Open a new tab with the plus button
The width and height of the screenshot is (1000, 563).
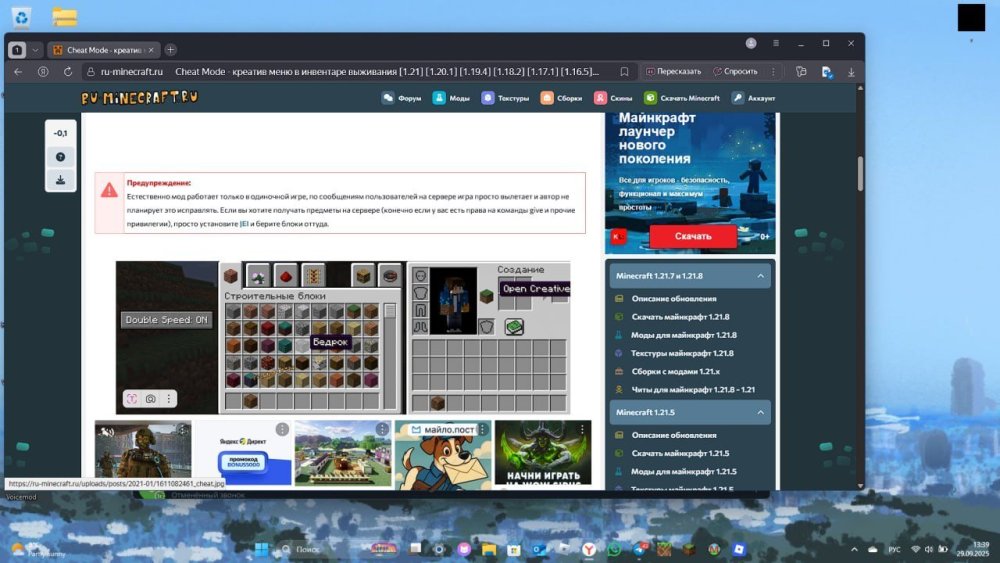pyautogui.click(x=170, y=50)
